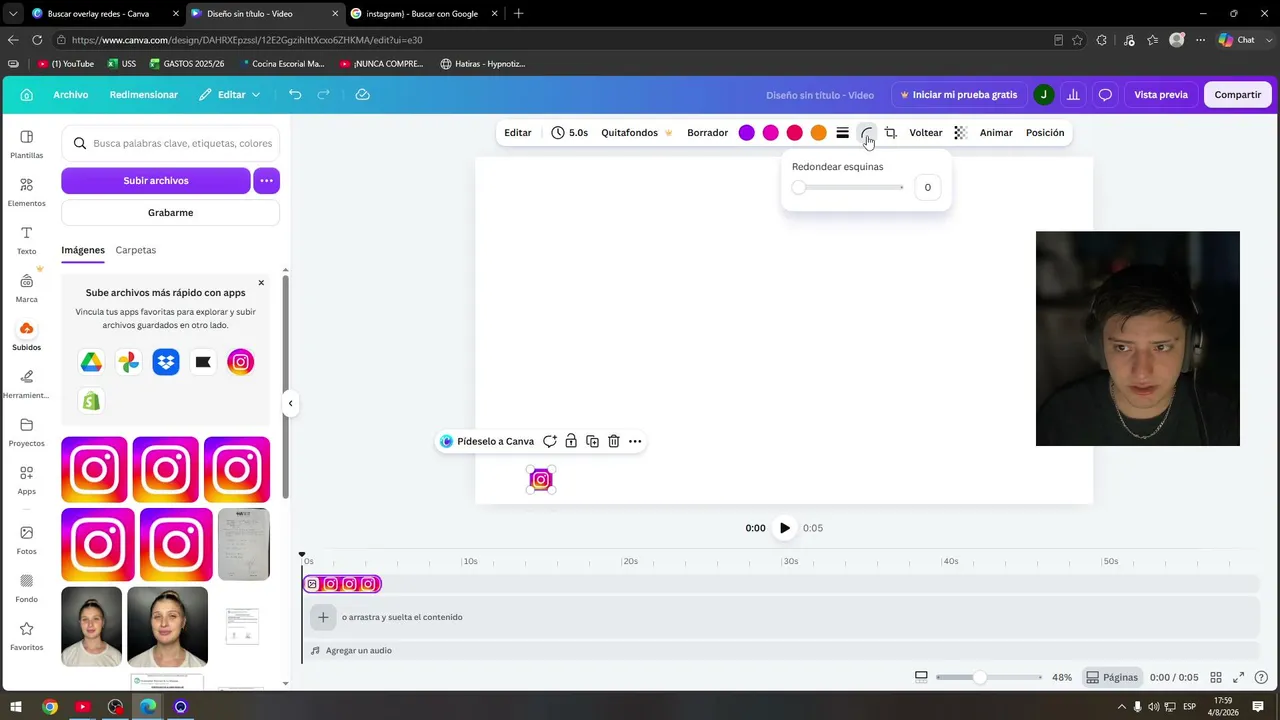Toggle grid view of pages
This screenshot has width=1280, height=720.
coord(1216,677)
